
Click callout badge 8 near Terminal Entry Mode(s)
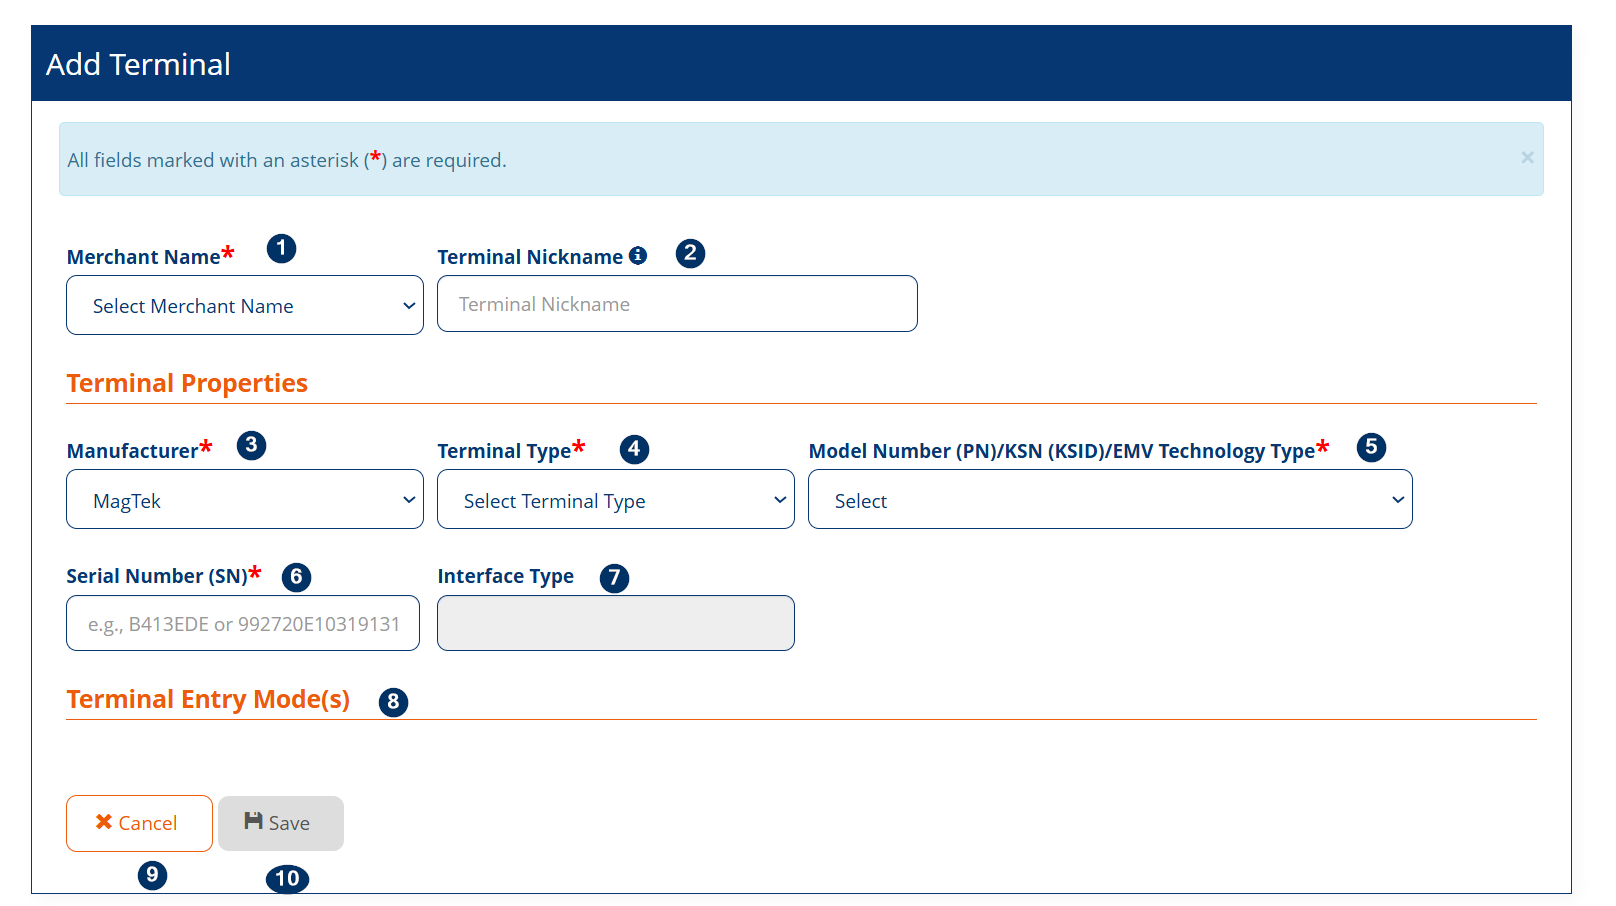click(x=393, y=702)
